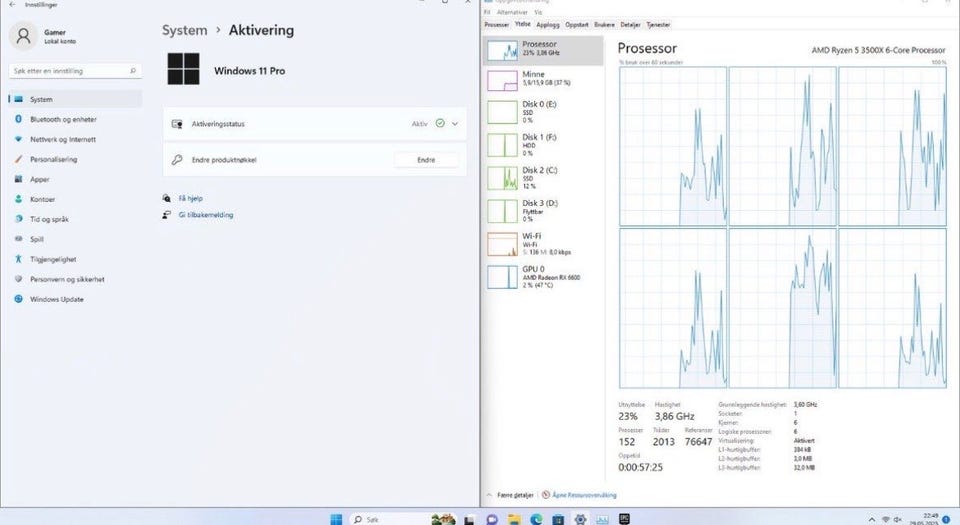Image resolution: width=960 pixels, height=525 pixels.
Task: Select Wi-Fi in Task Manager sidebar
Action: pos(543,244)
